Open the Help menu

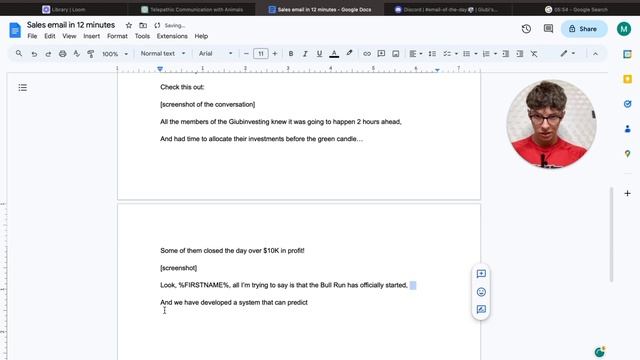pyautogui.click(x=201, y=36)
